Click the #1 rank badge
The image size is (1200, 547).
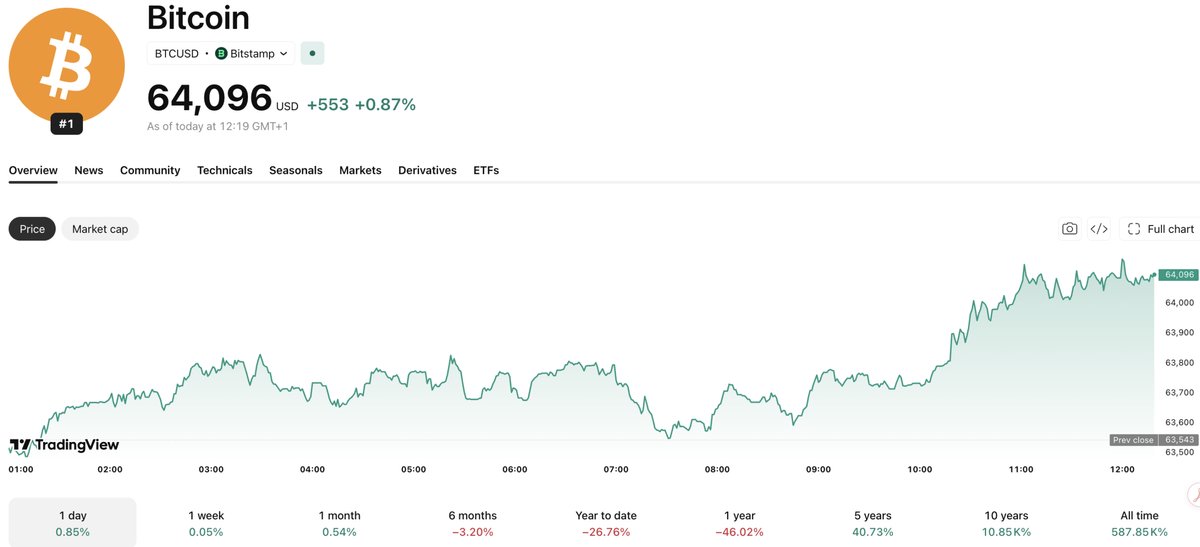tap(66, 124)
